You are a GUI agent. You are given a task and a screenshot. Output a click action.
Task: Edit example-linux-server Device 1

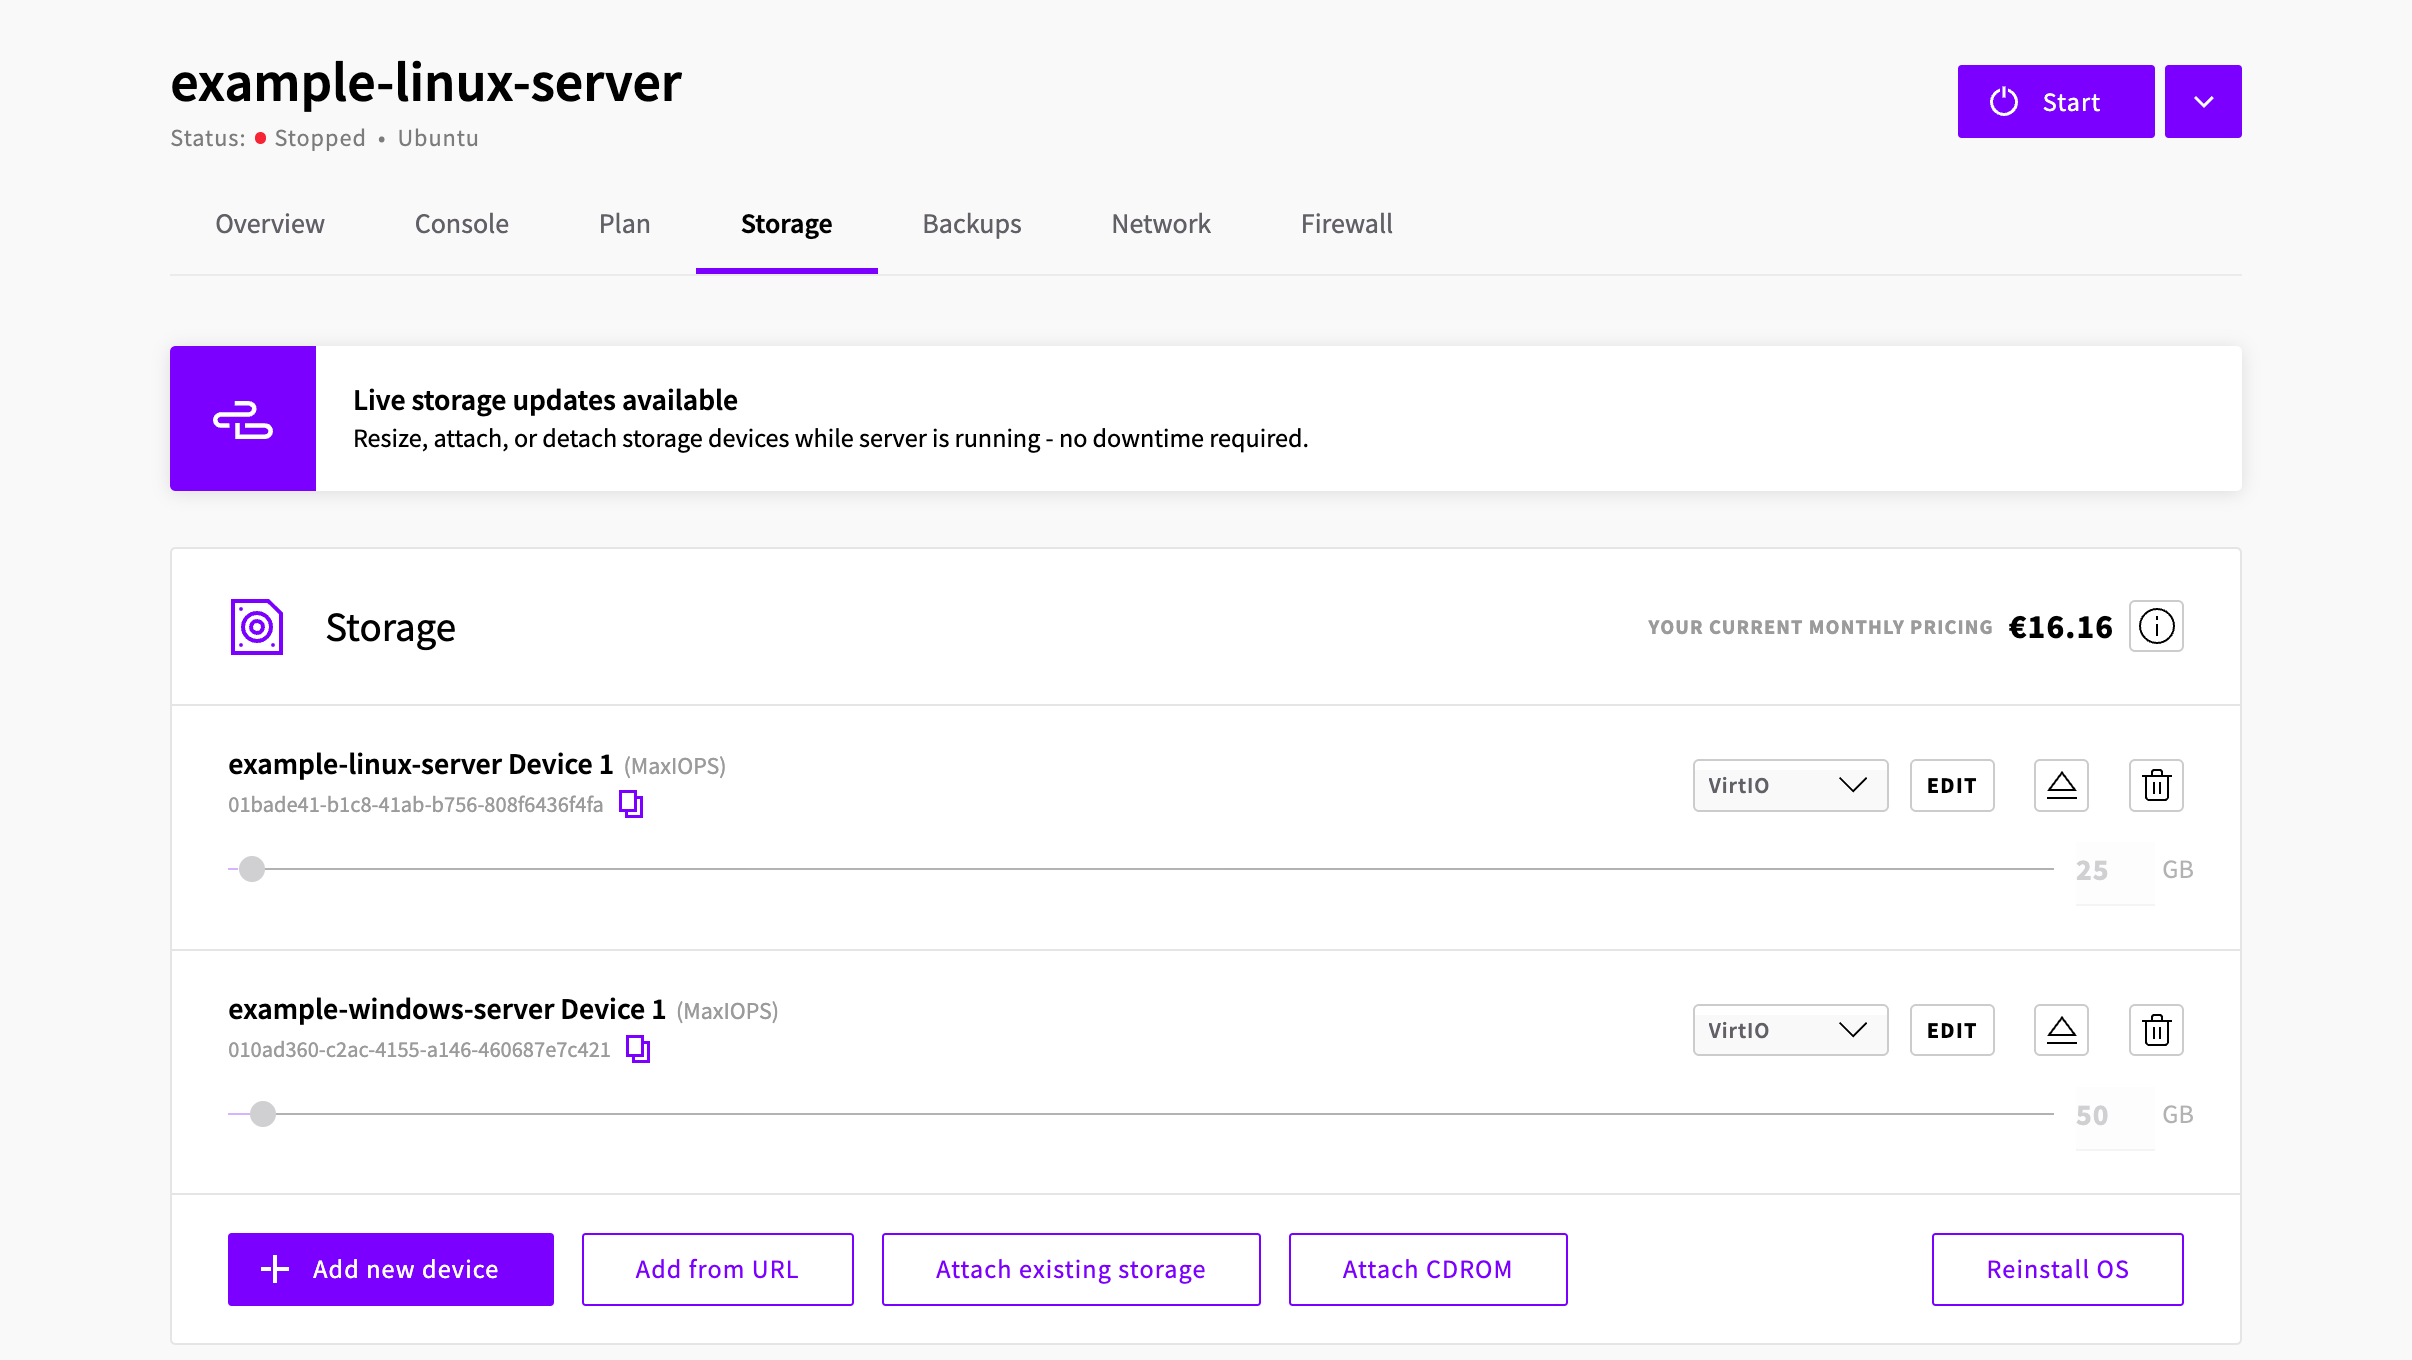point(1952,785)
